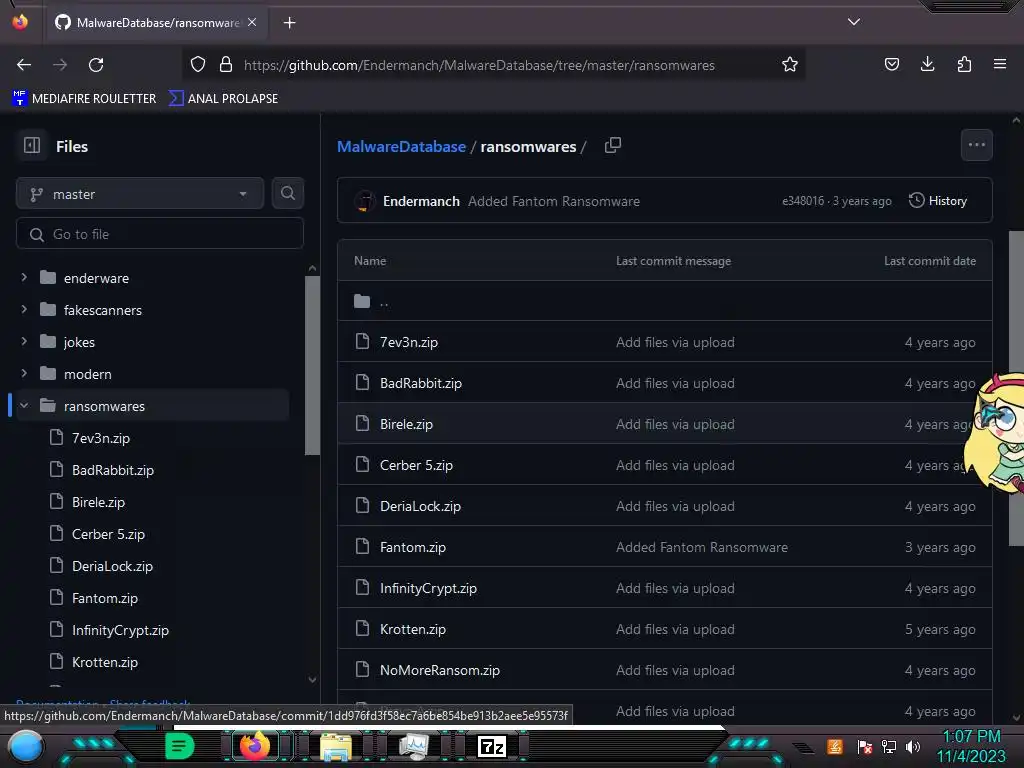Expand the jokes folder
Image resolution: width=1024 pixels, height=768 pixels.
tap(24, 342)
